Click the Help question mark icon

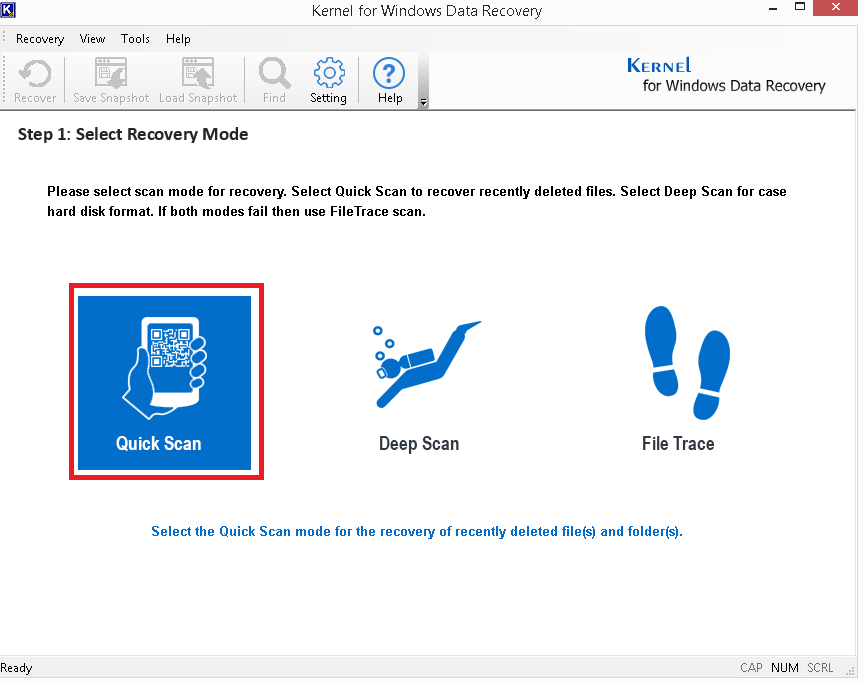(x=389, y=80)
